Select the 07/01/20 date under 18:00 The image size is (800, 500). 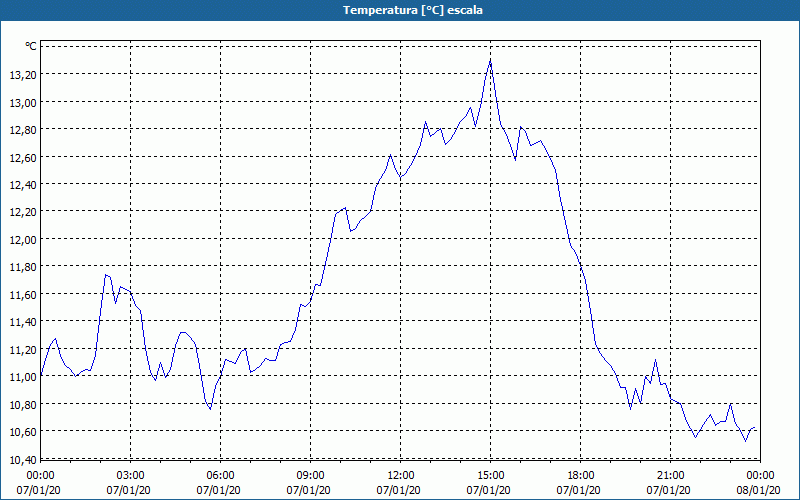(579, 490)
